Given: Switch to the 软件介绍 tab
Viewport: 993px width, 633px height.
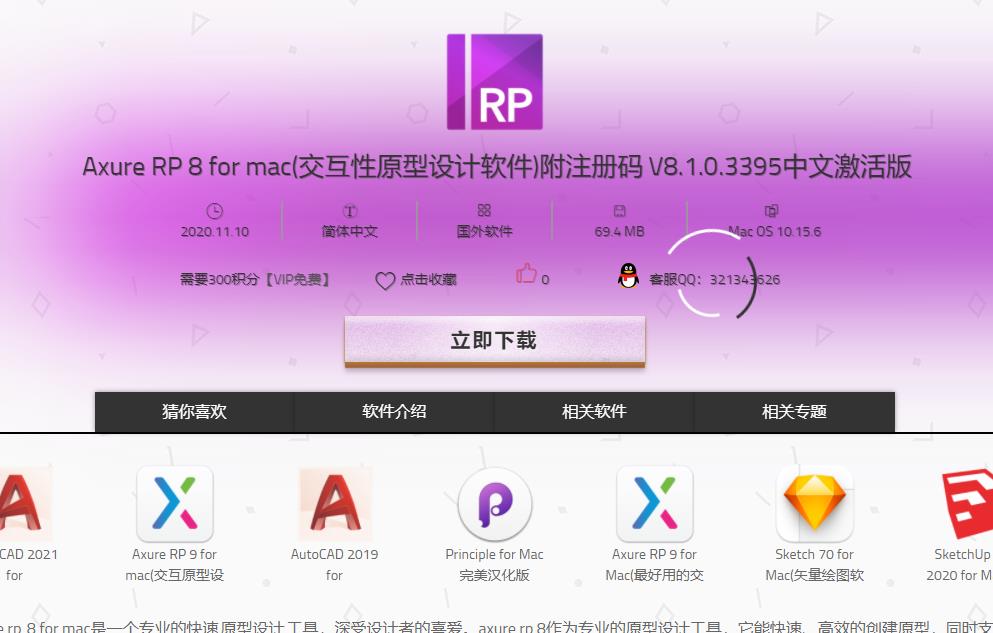Looking at the screenshot, I should pos(394,411).
